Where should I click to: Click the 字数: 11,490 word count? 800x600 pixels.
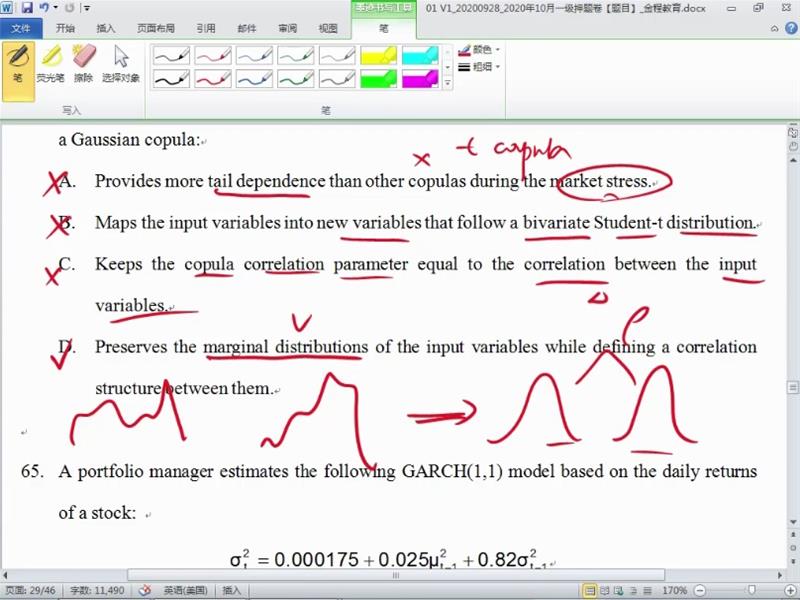pyautogui.click(x=97, y=591)
